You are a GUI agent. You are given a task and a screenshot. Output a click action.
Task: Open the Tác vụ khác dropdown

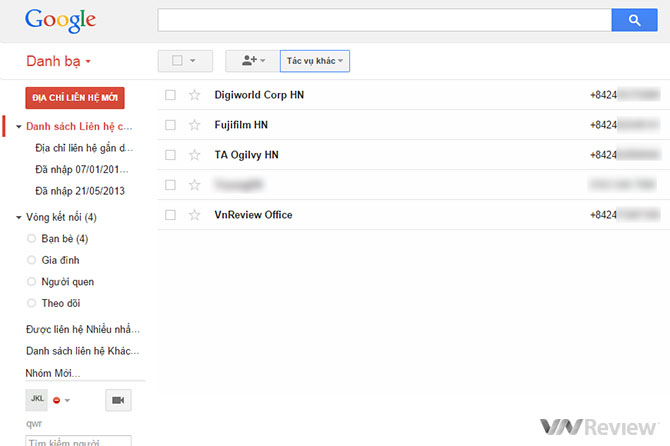[315, 61]
